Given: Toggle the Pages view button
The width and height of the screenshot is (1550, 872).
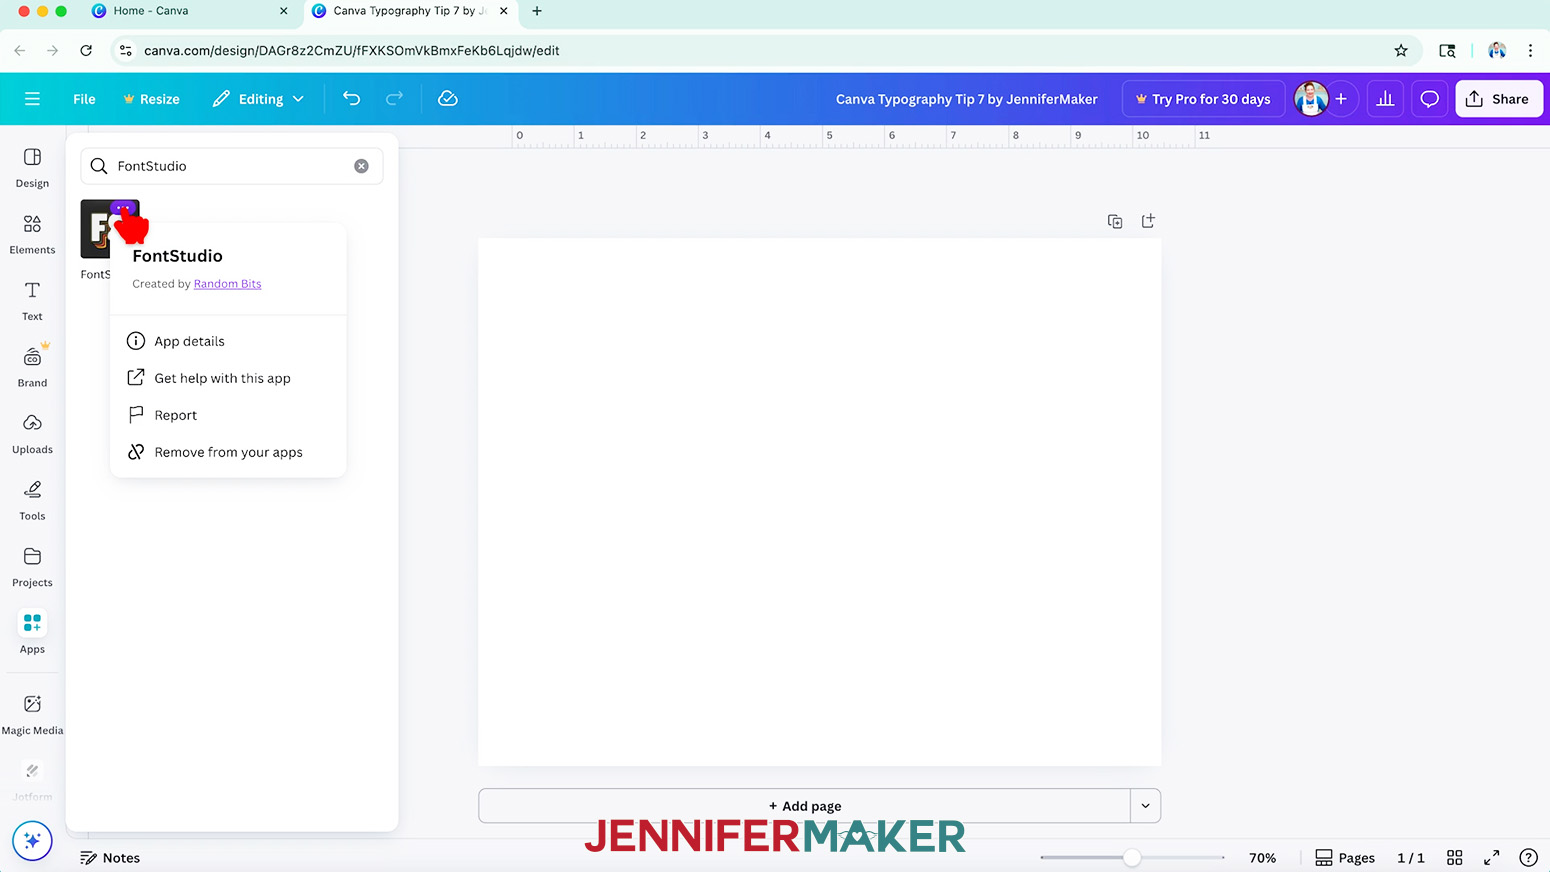Looking at the screenshot, I should coord(1345,858).
